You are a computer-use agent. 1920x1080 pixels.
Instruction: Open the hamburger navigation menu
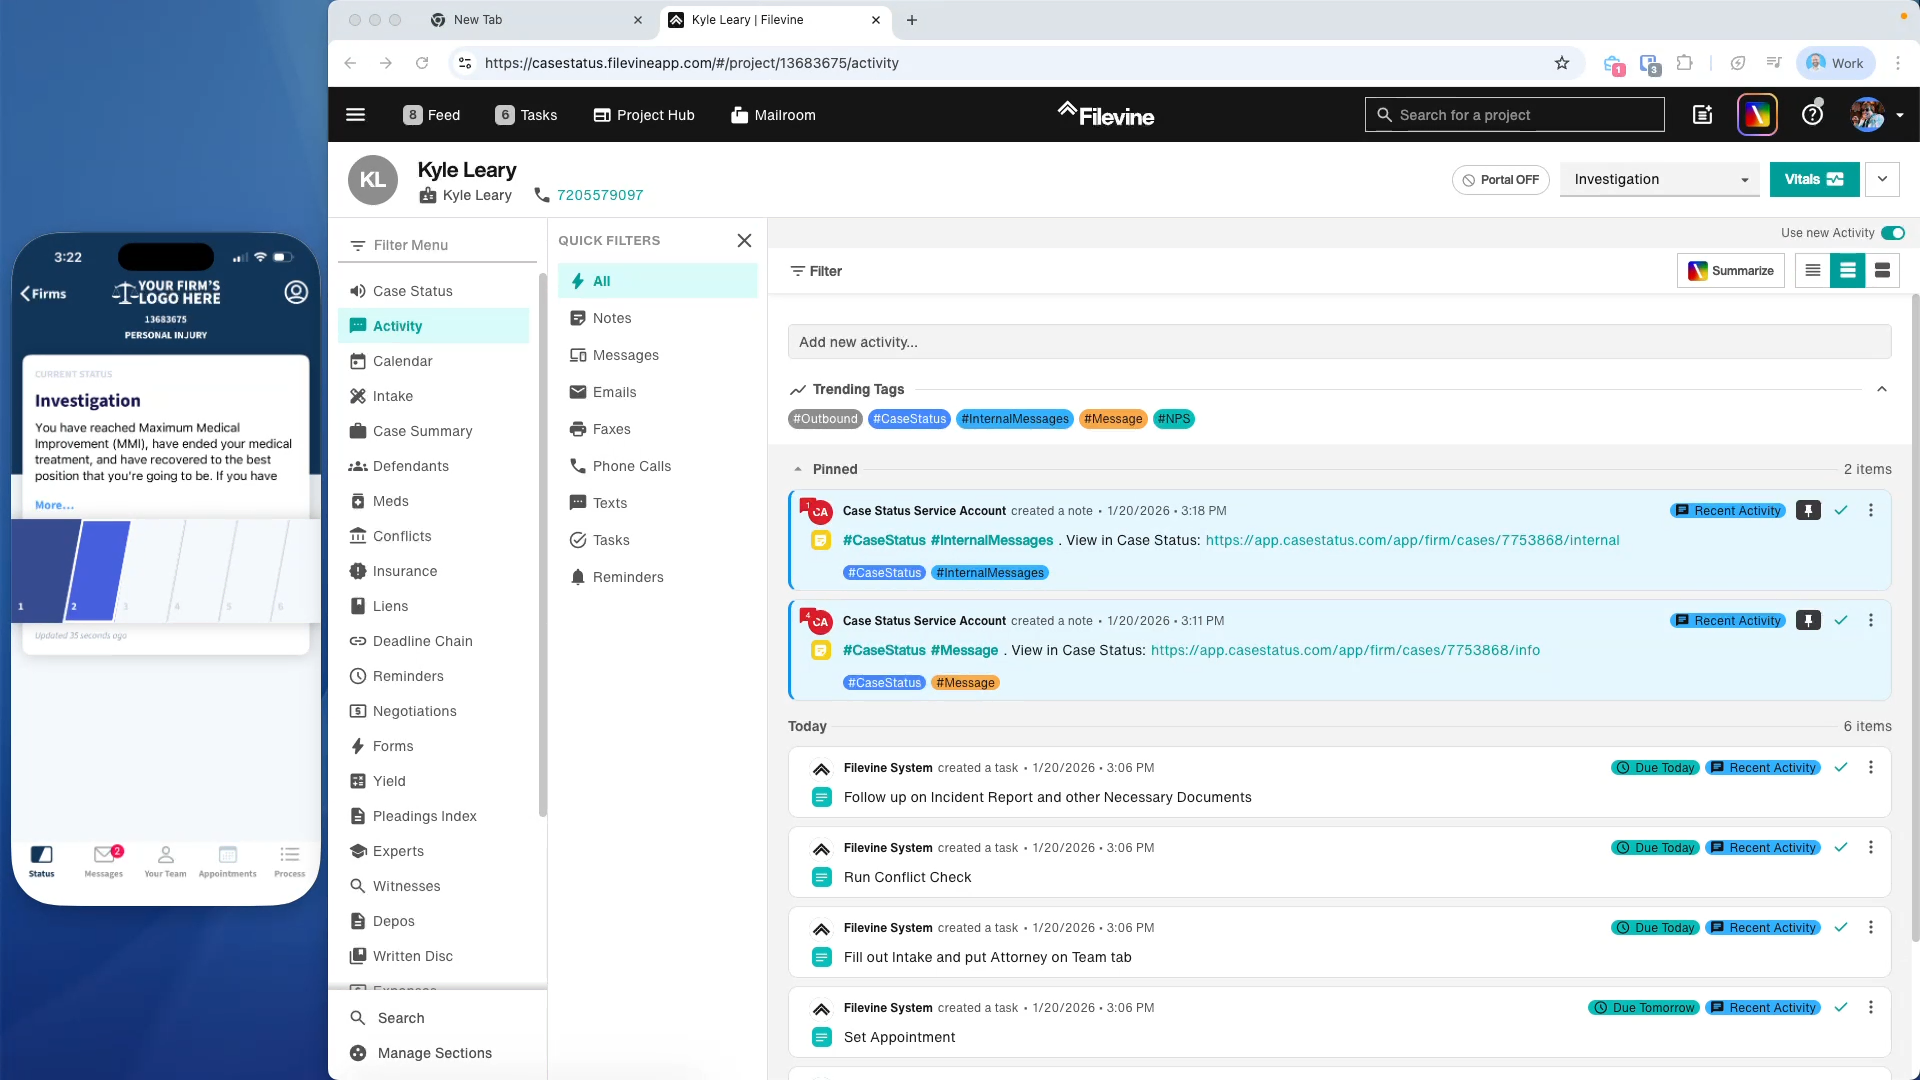(x=355, y=115)
